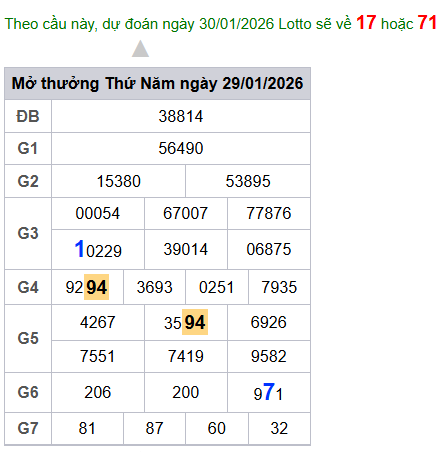Image resolution: width=447 pixels, height=452 pixels.
Task: Click the G2 number 53895
Action: 248,182
